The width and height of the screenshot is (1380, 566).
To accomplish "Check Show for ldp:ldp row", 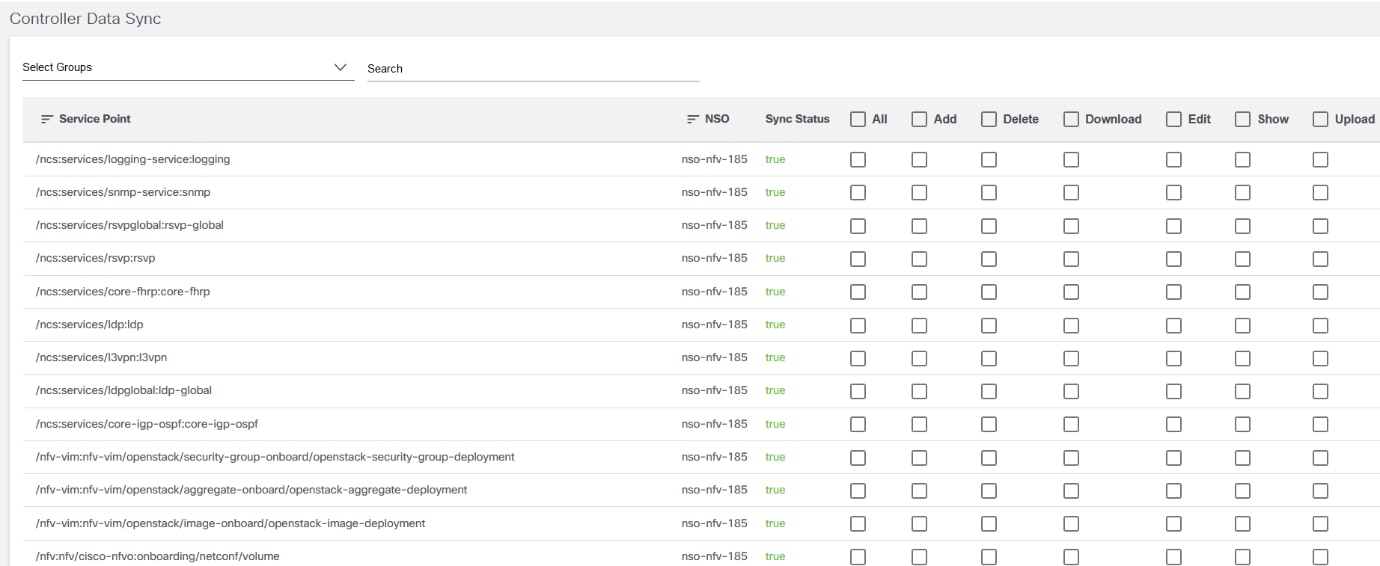I will [1243, 324].
